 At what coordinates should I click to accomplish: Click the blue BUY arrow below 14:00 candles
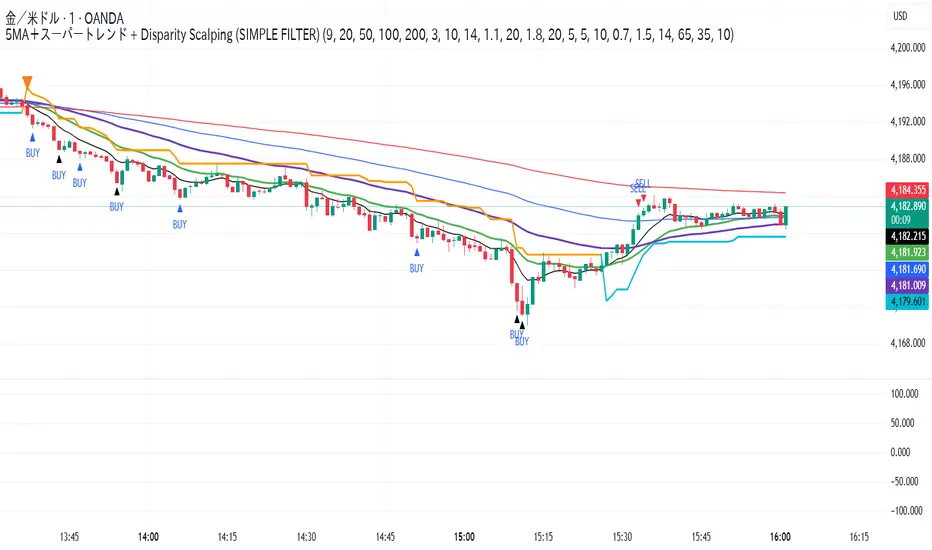[180, 209]
